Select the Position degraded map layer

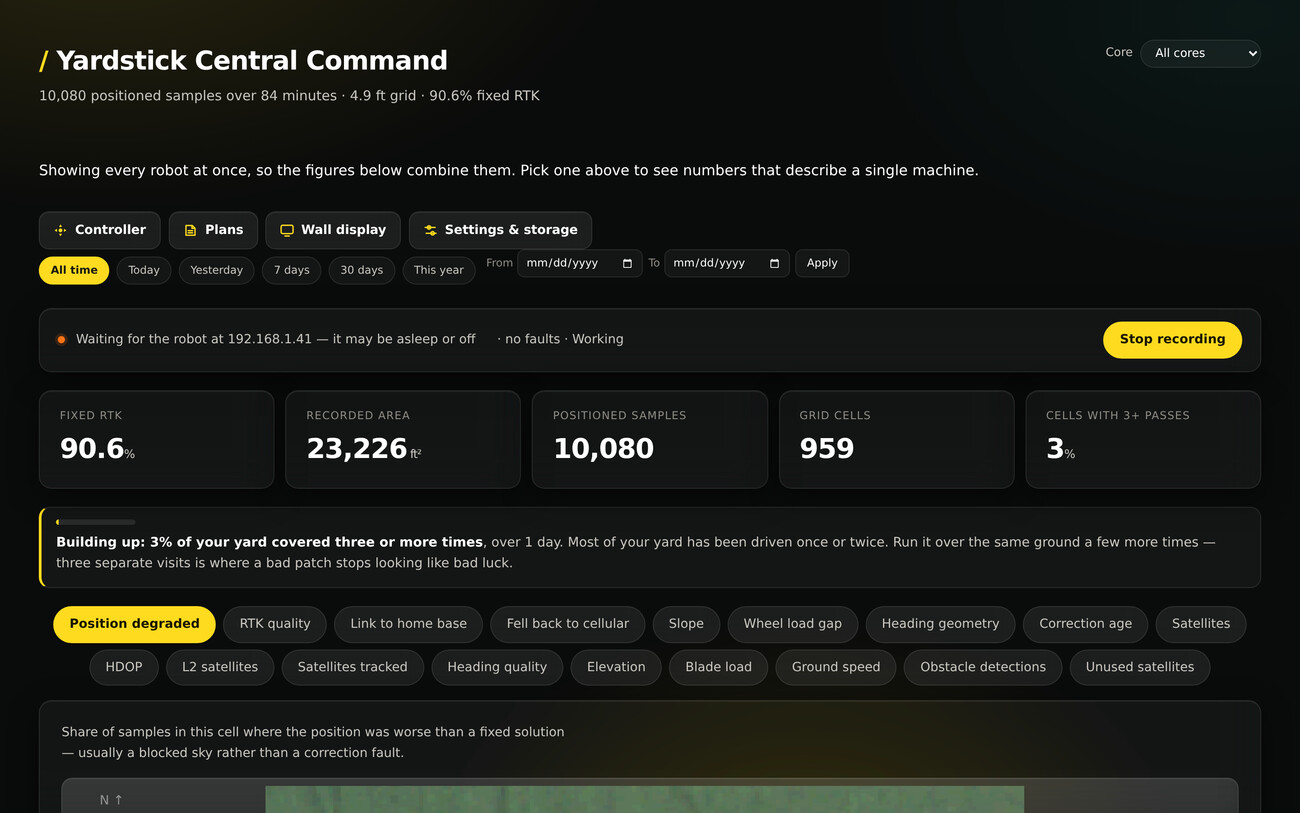point(134,624)
